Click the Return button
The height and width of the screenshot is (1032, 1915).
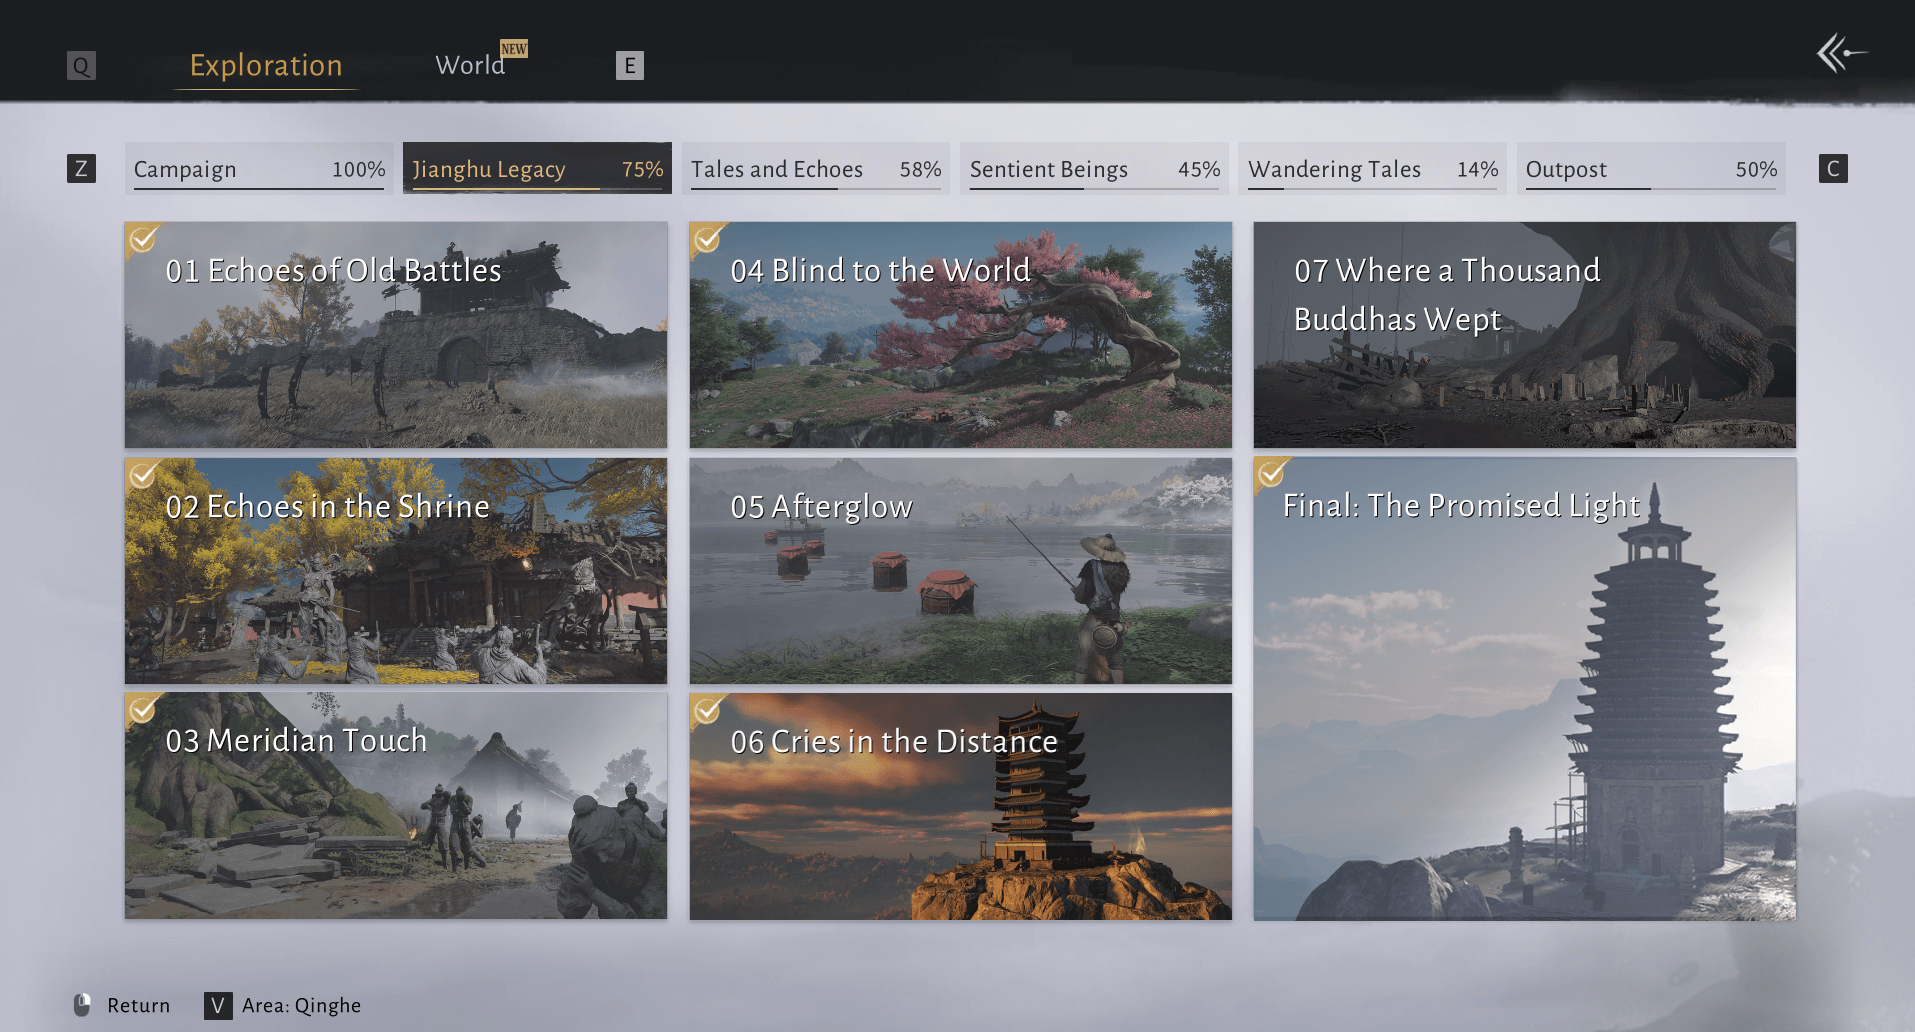[x=138, y=1005]
